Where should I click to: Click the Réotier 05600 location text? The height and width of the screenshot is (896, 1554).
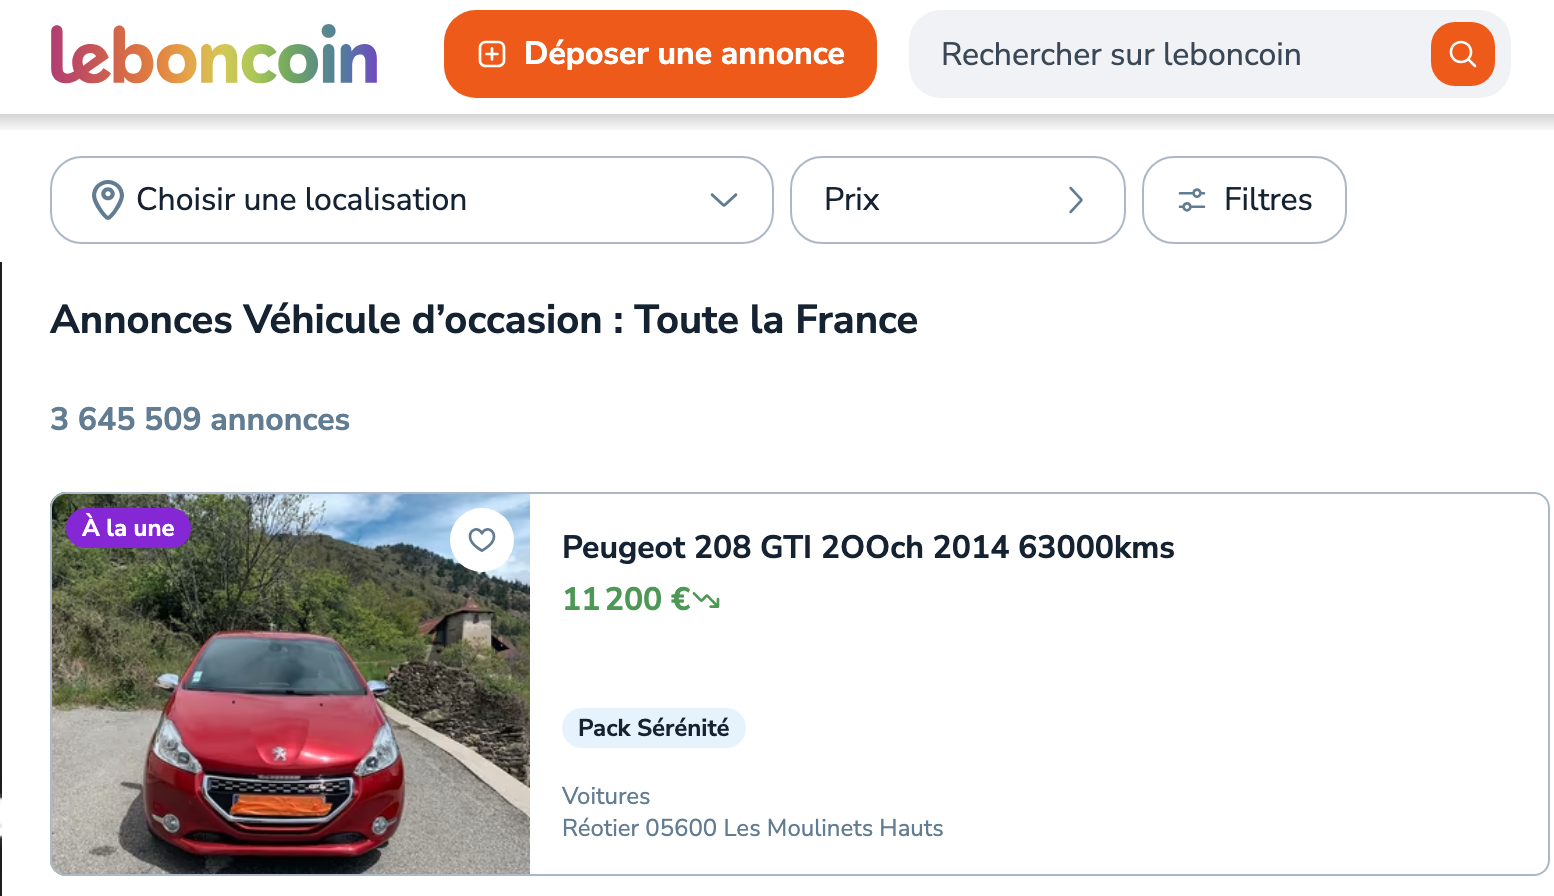[x=752, y=828]
